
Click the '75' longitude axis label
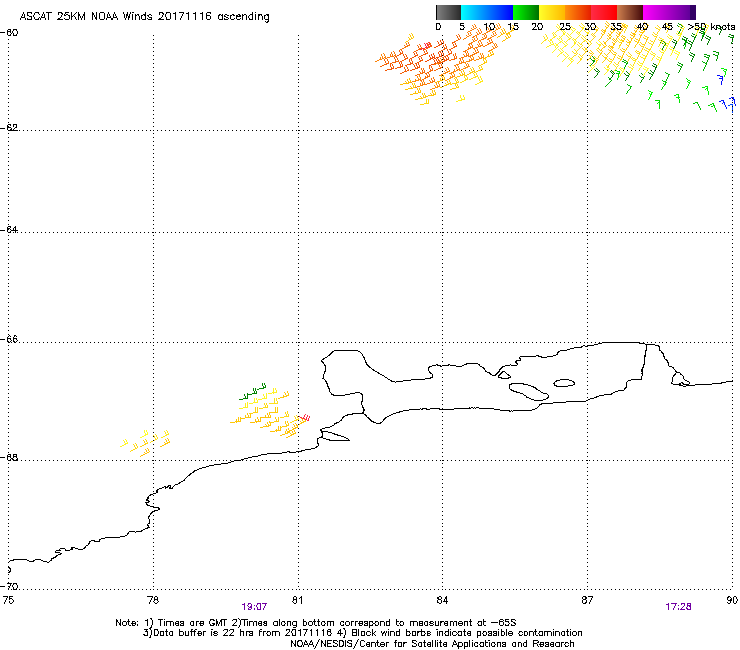coord(8,600)
